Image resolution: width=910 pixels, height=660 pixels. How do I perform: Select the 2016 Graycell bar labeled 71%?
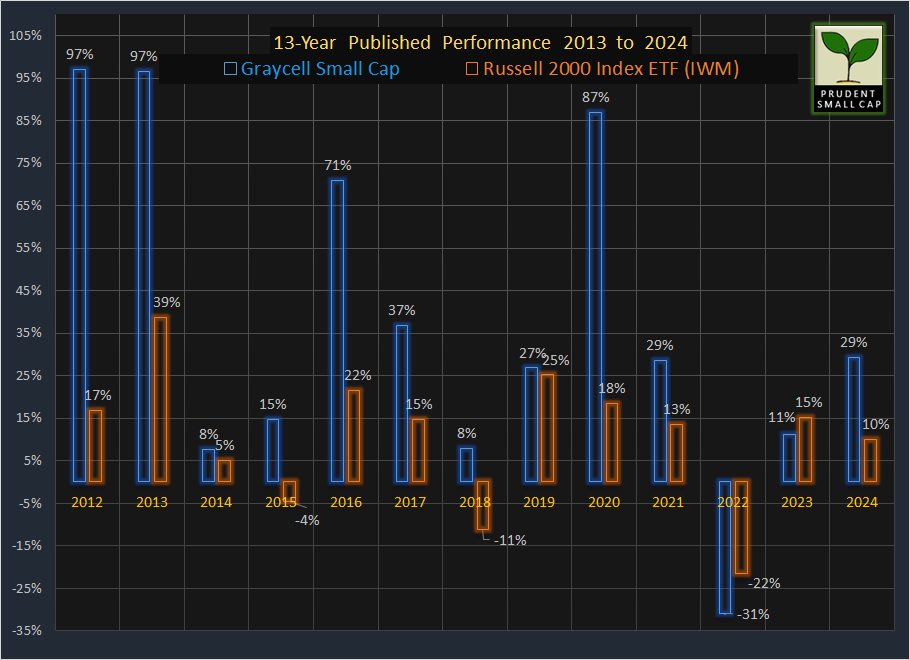click(x=337, y=331)
